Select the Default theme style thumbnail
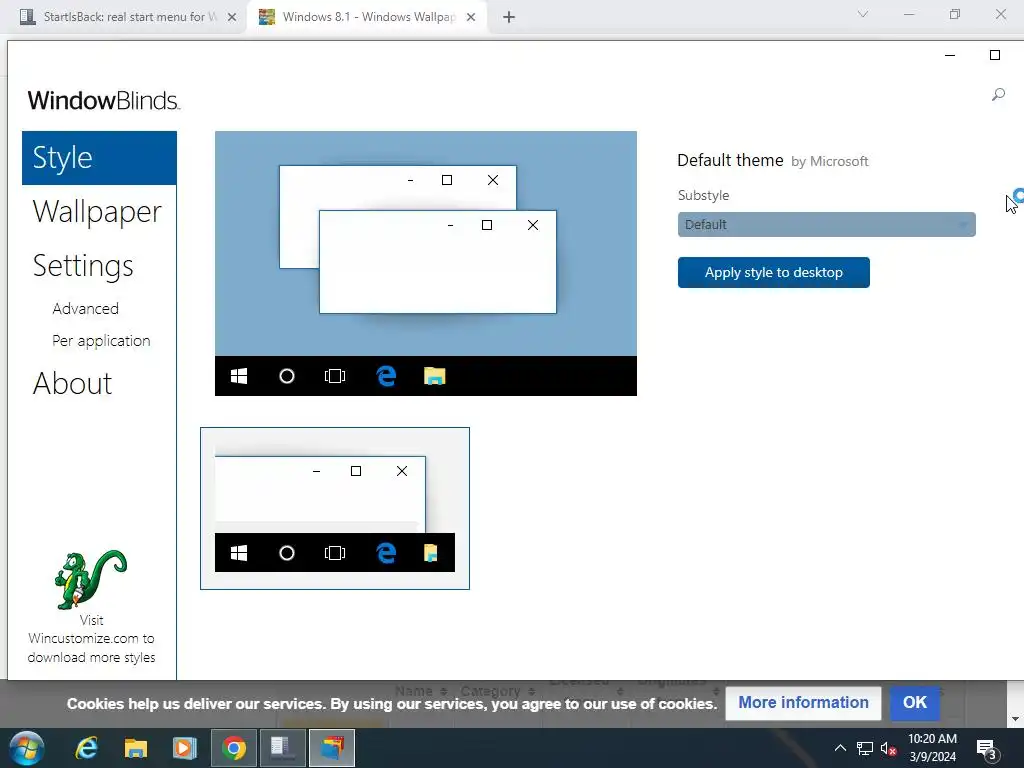The height and width of the screenshot is (768, 1024). tap(334, 508)
